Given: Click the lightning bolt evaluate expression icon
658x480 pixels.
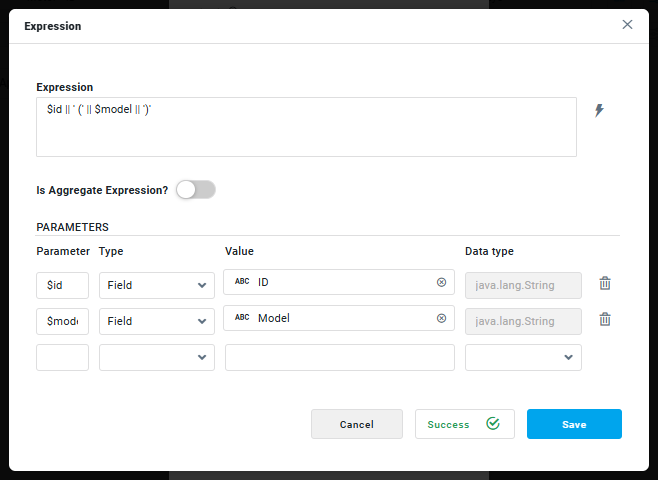Looking at the screenshot, I should tap(599, 110).
